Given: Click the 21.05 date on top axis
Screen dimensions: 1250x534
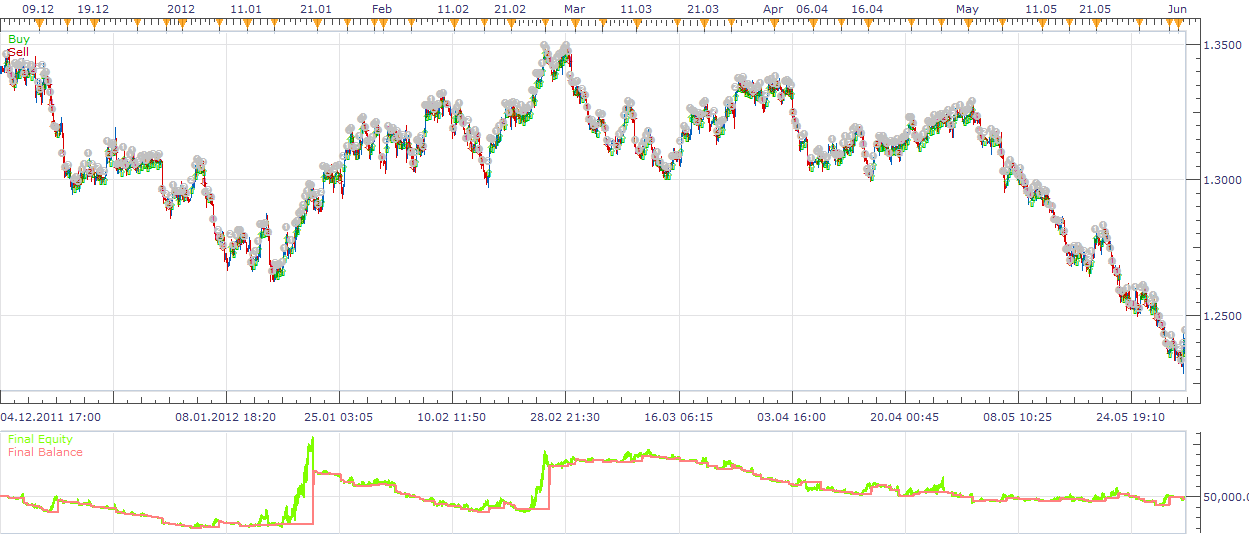Looking at the screenshot, I should (1095, 9).
